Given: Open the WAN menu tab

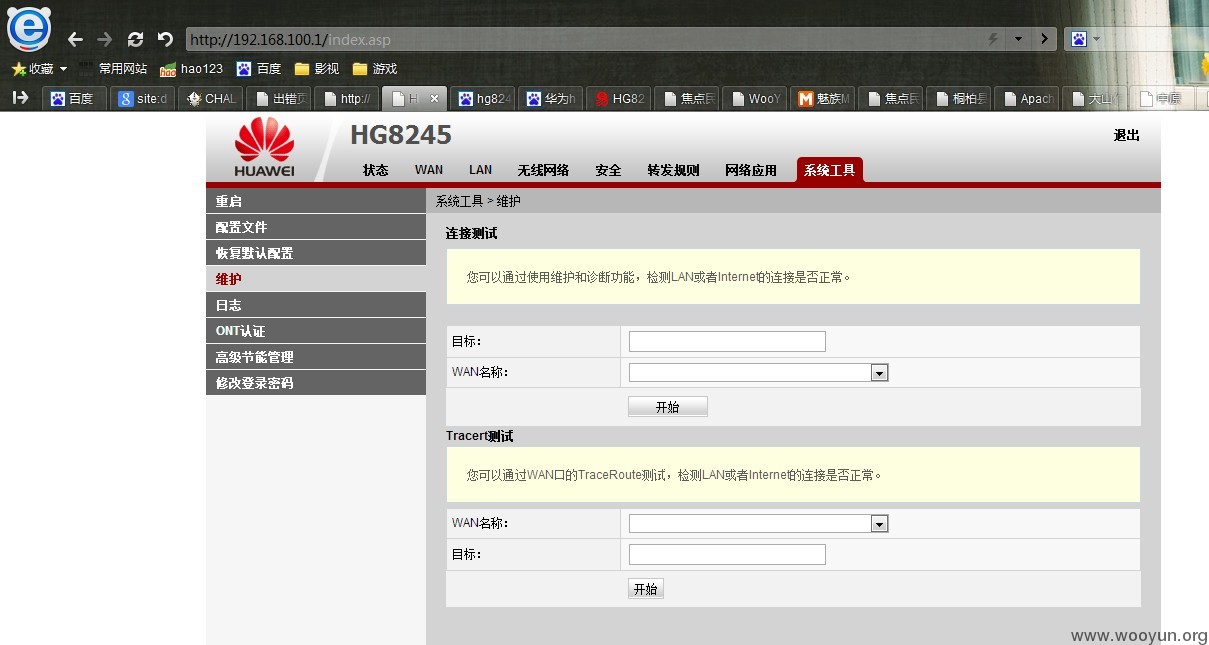Looking at the screenshot, I should 429,170.
